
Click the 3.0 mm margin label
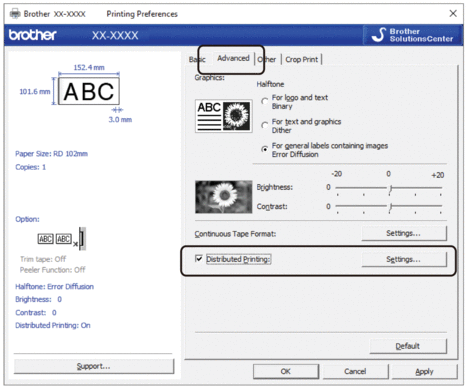(x=120, y=119)
